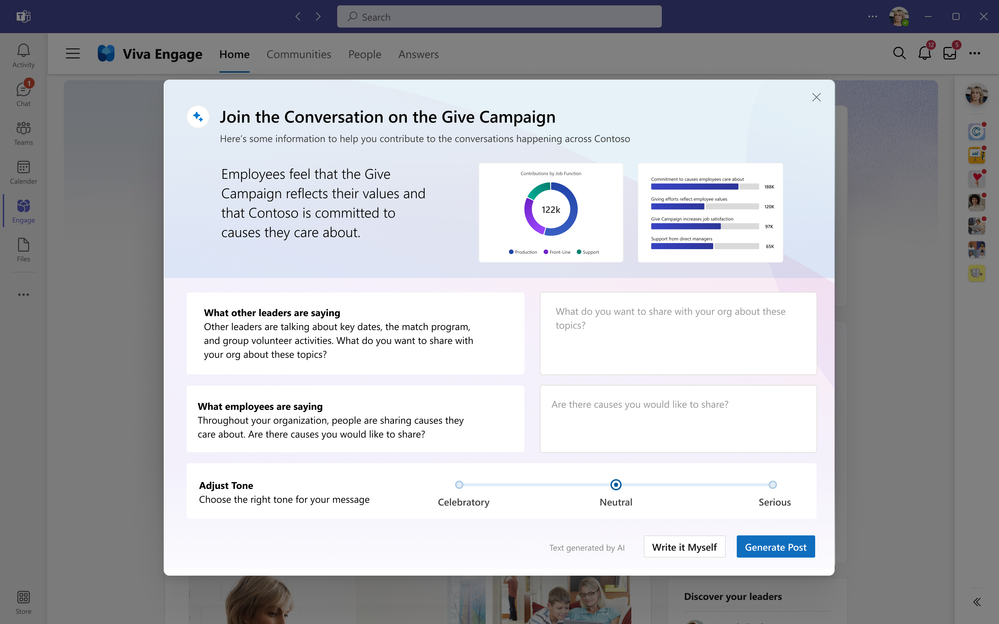Image resolution: width=999 pixels, height=624 pixels.
Task: Click the 'What employees are saying' card
Action: (x=356, y=419)
